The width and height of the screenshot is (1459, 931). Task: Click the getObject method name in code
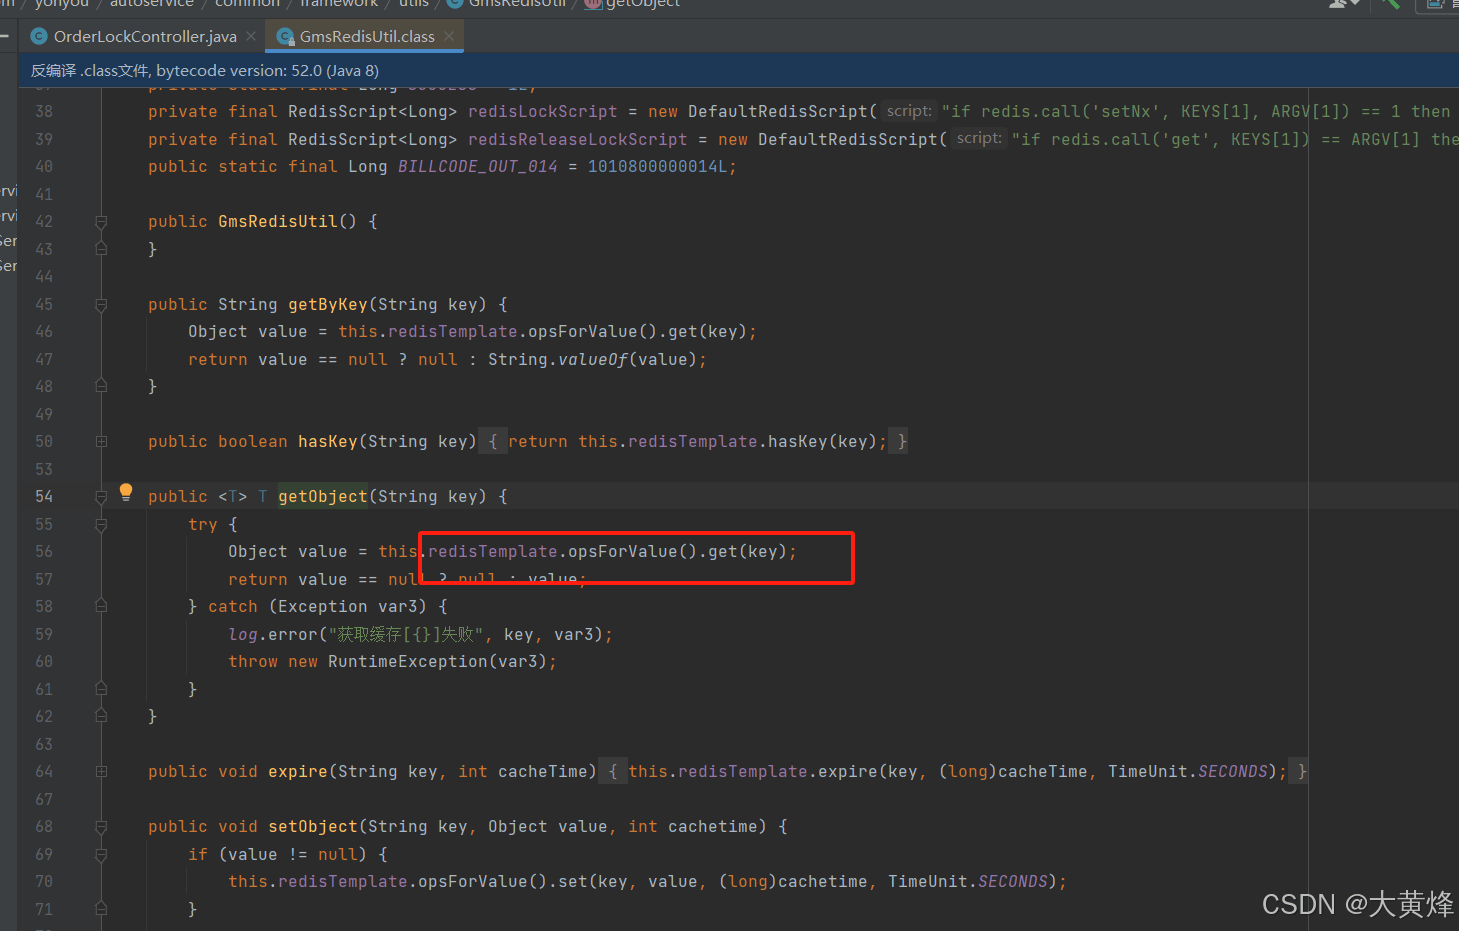point(322,496)
